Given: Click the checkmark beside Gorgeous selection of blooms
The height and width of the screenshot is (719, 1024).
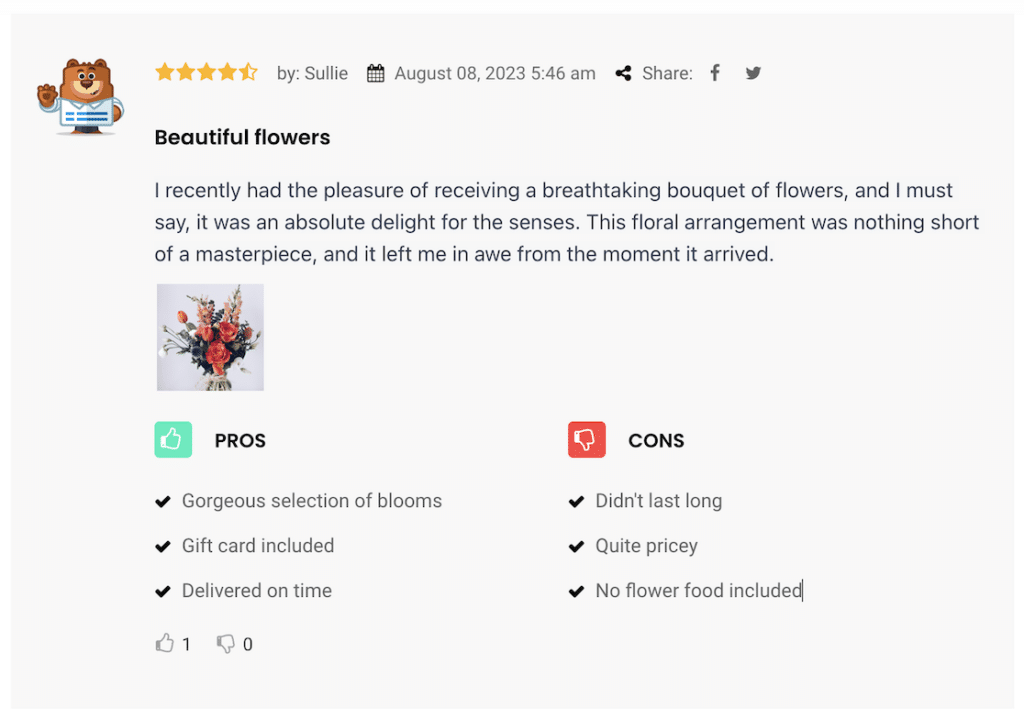Looking at the screenshot, I should (163, 501).
